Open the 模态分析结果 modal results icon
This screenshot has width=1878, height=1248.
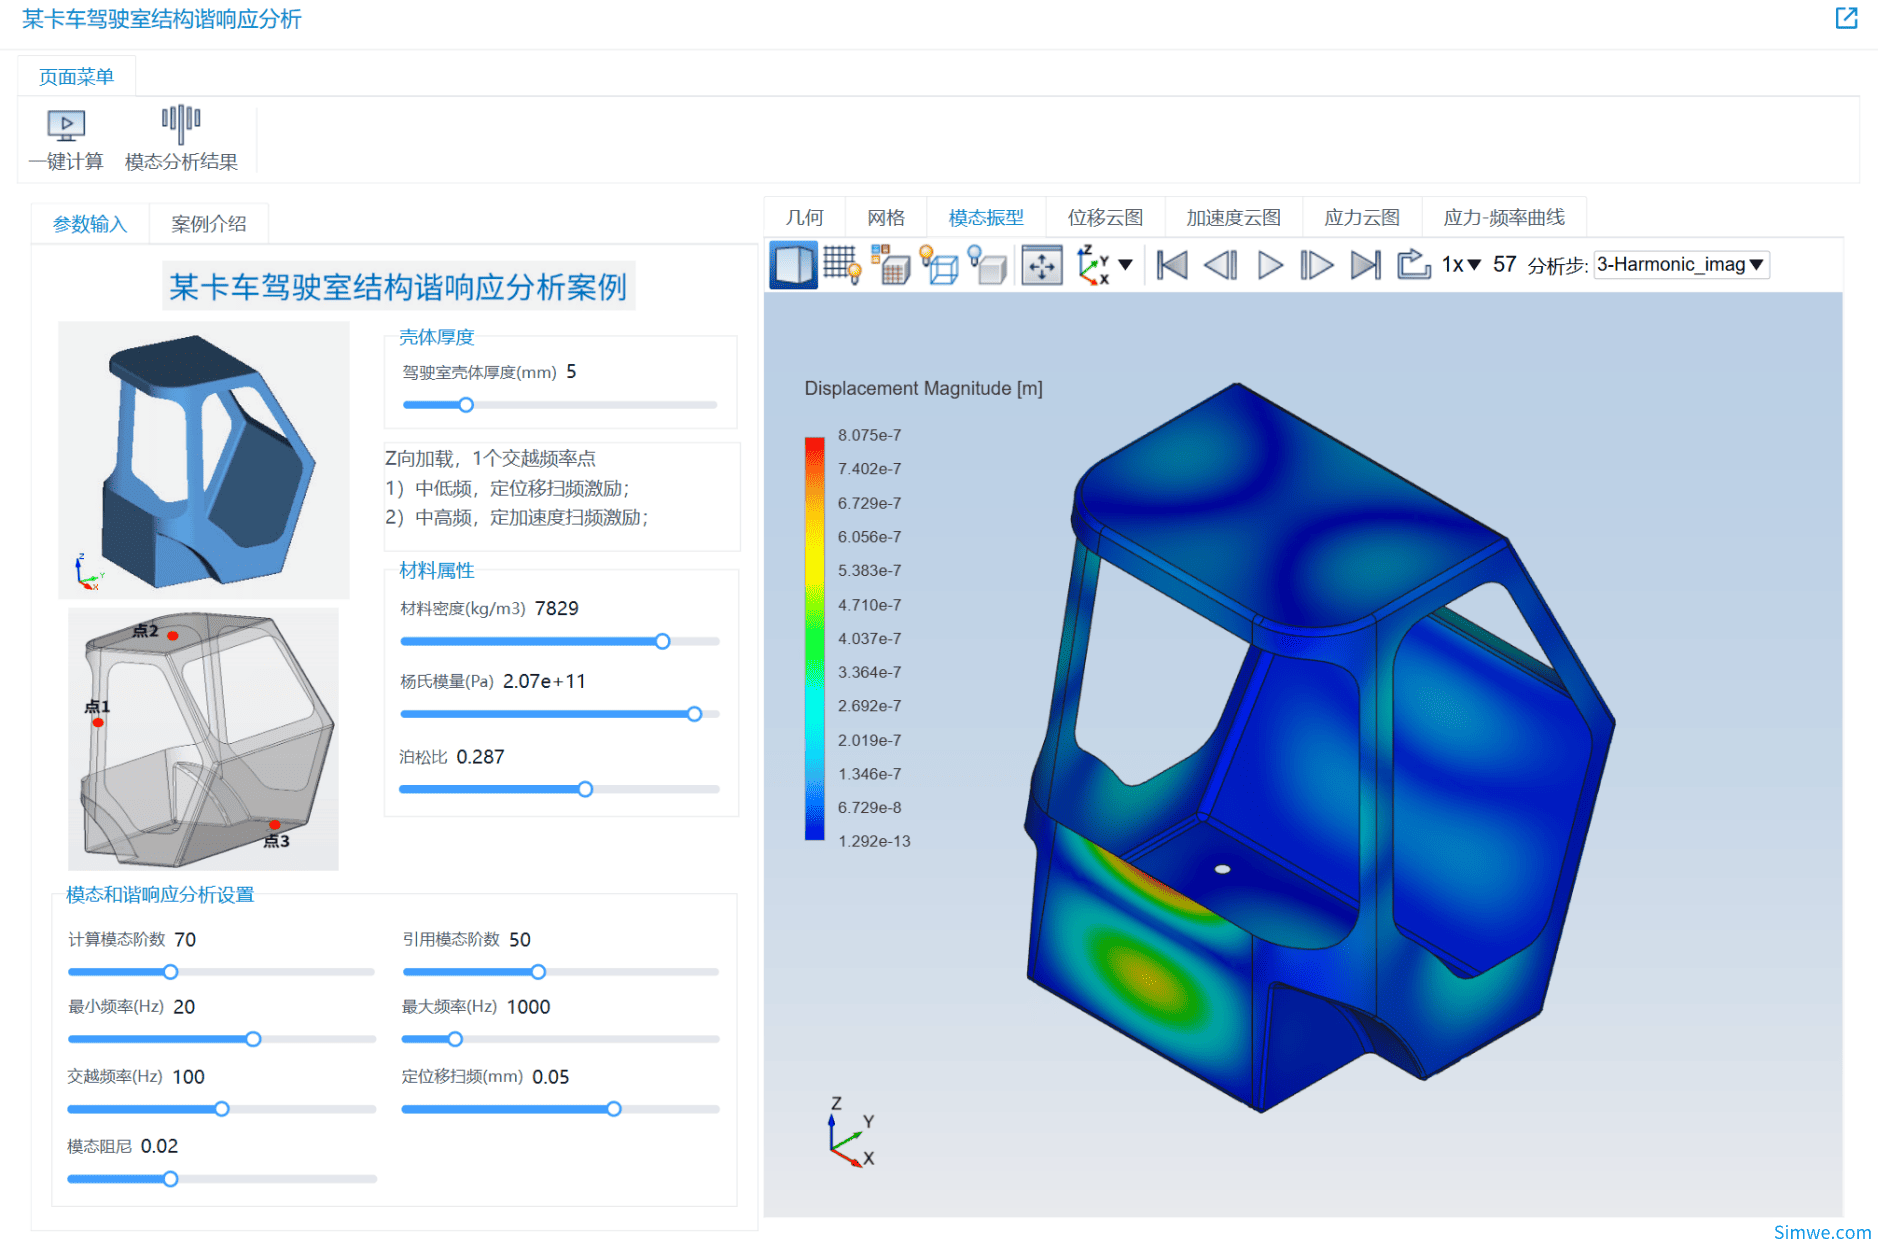point(181,125)
